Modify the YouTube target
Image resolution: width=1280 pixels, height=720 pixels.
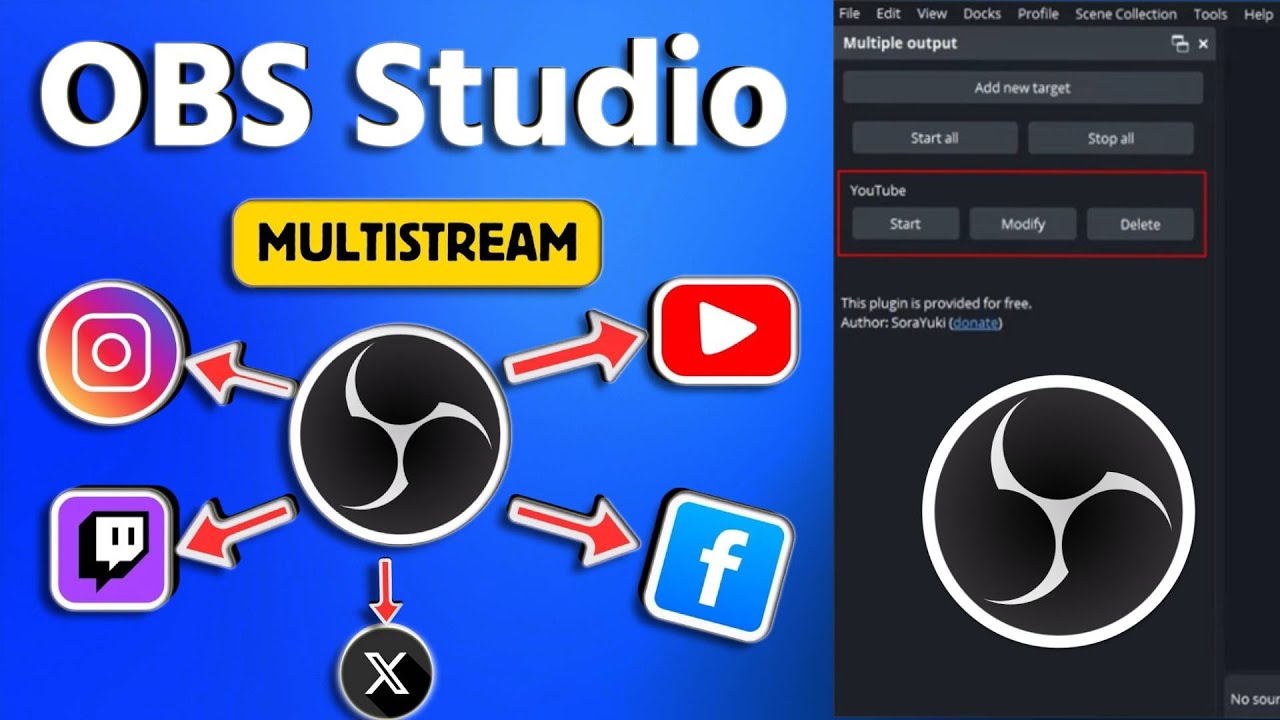point(1022,224)
